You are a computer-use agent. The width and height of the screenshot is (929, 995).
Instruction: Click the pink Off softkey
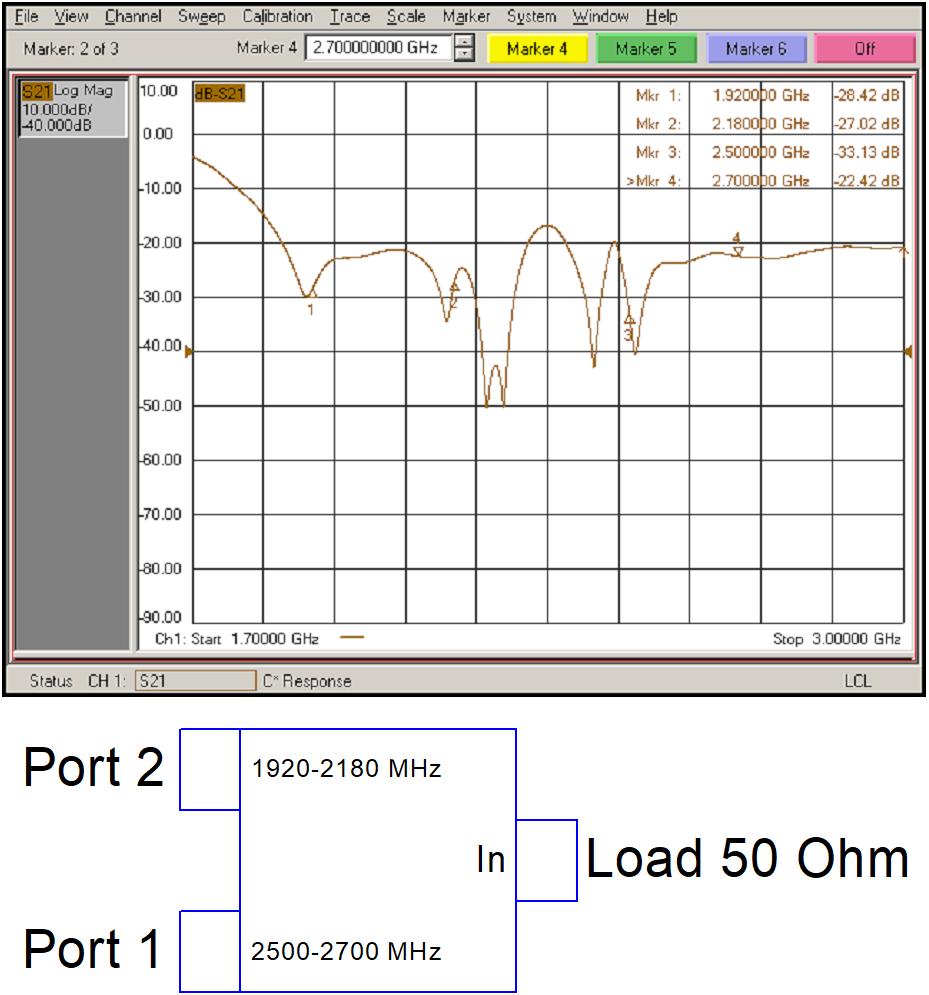coord(862,46)
